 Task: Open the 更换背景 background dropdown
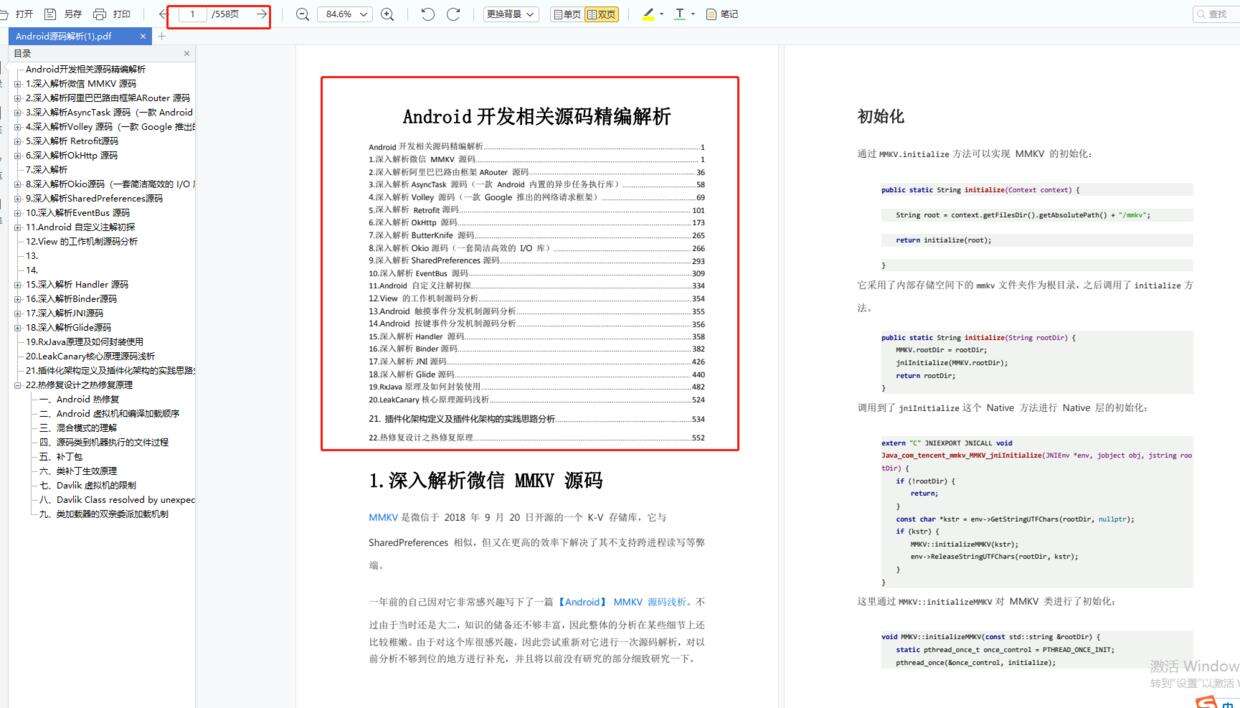point(511,14)
